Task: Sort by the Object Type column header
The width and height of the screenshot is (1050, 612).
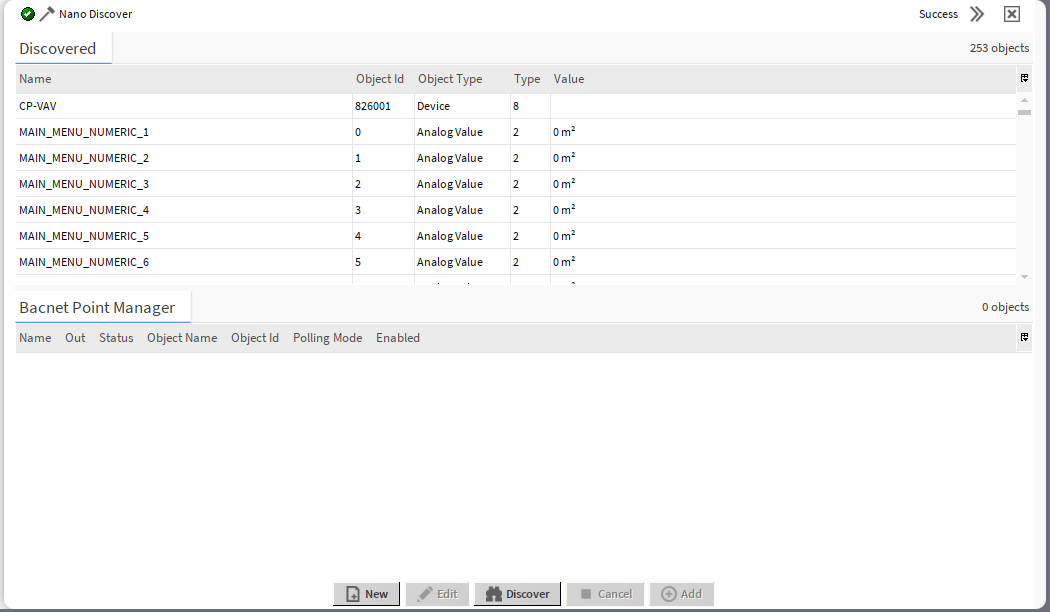Action: point(450,79)
